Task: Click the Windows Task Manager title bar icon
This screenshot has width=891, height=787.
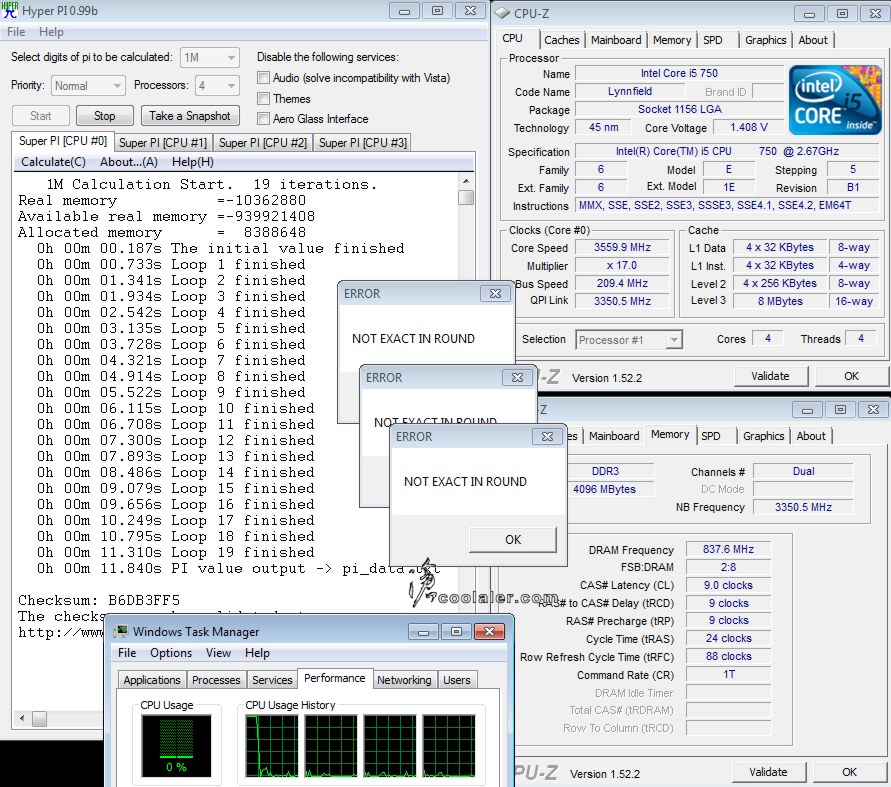Action: (121, 631)
